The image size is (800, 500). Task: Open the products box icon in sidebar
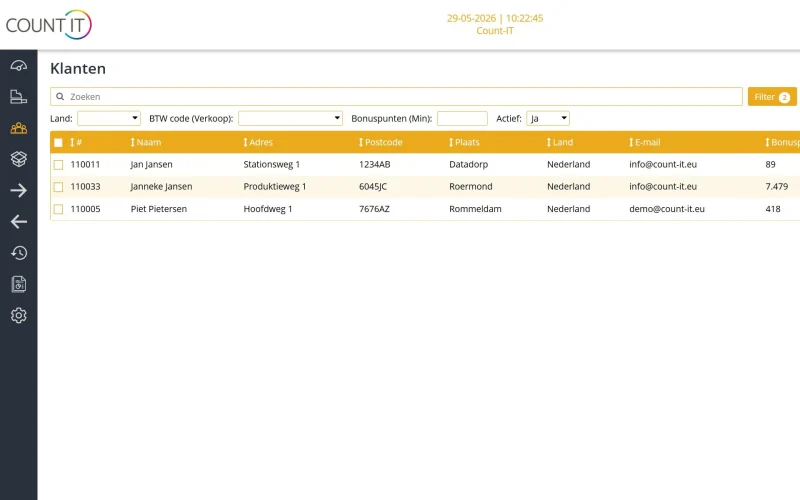click(x=18, y=159)
